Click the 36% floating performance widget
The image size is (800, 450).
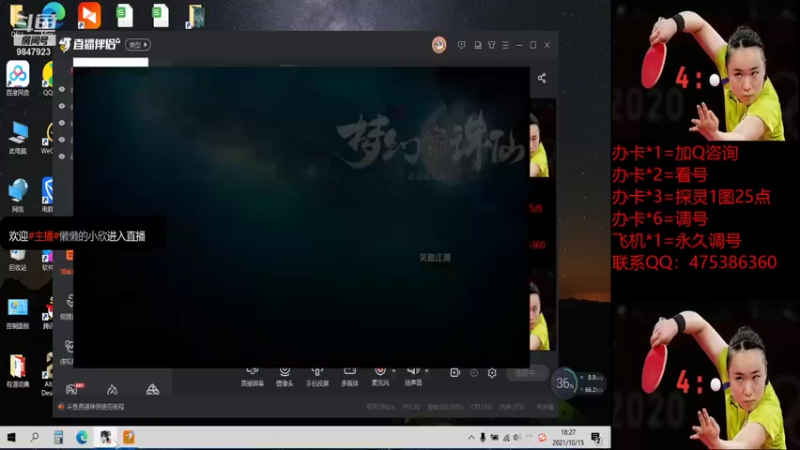tap(565, 383)
